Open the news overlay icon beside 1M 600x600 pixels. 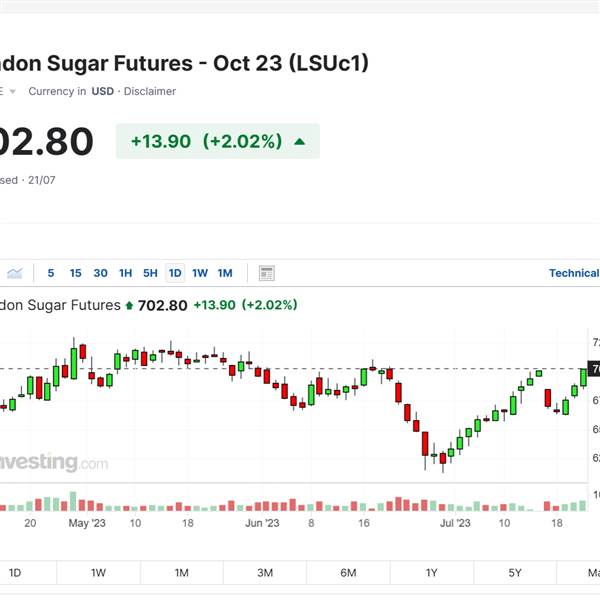pos(267,273)
